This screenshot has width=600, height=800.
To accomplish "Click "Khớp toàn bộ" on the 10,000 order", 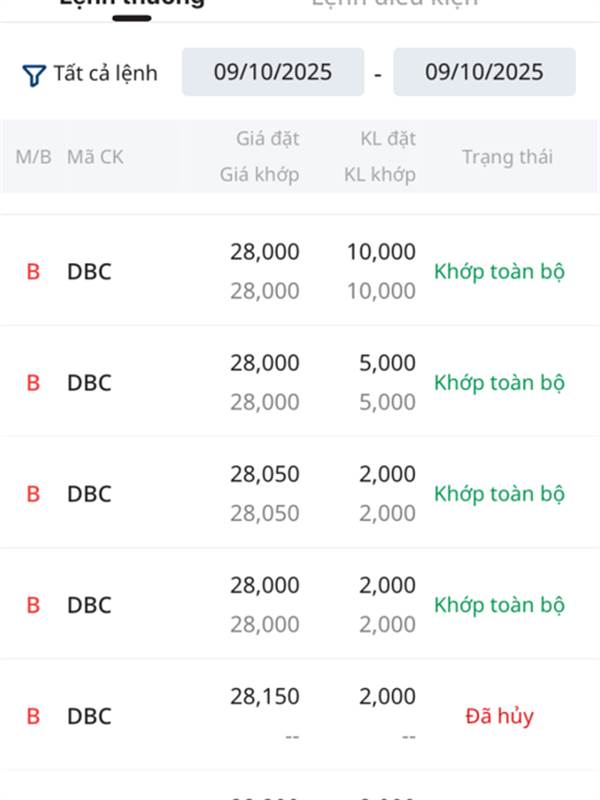I will coord(499,271).
